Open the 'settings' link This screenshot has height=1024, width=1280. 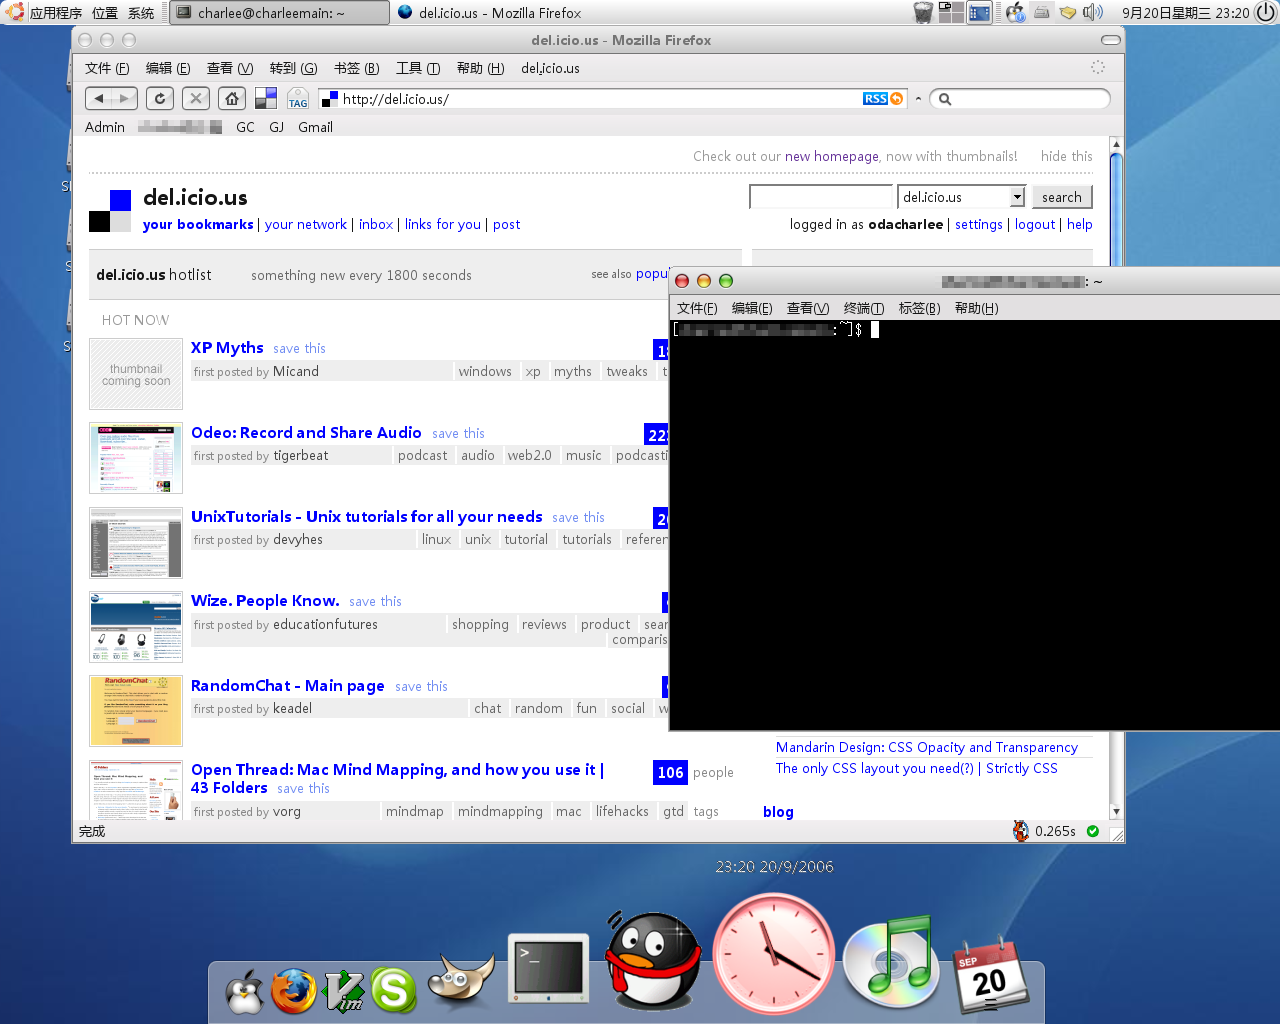click(x=978, y=224)
